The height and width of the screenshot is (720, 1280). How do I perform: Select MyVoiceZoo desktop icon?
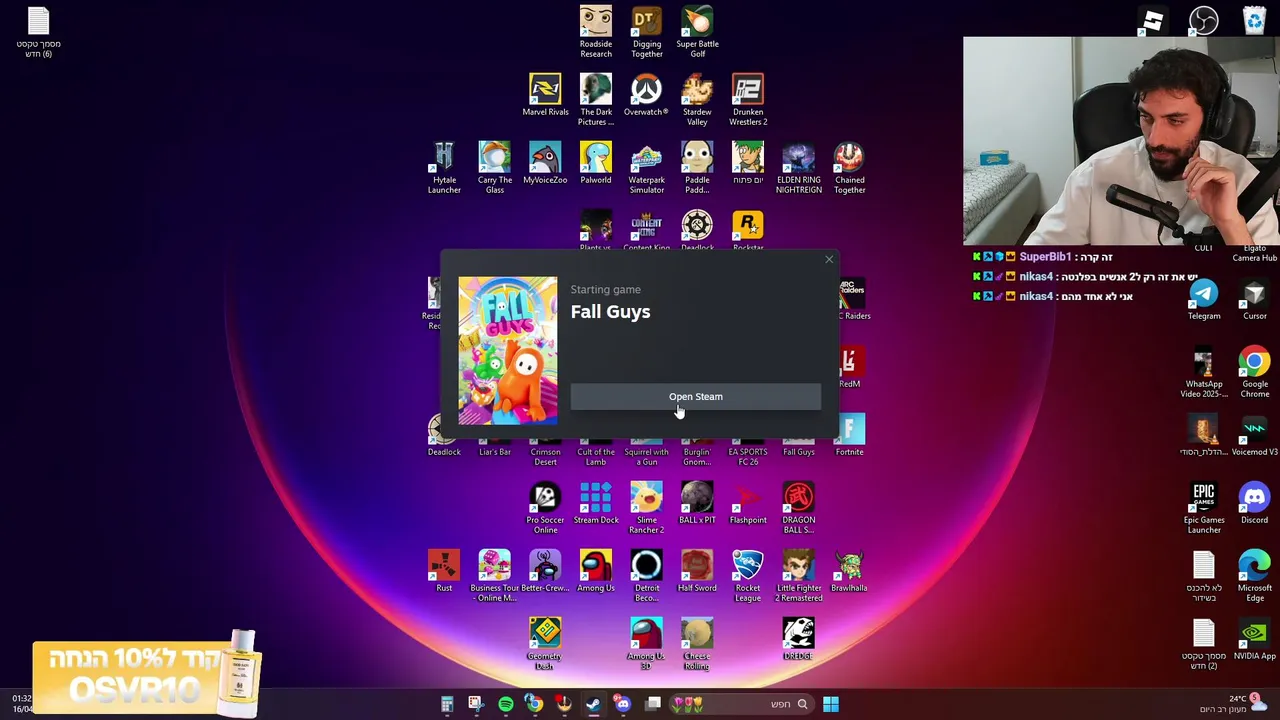(545, 163)
